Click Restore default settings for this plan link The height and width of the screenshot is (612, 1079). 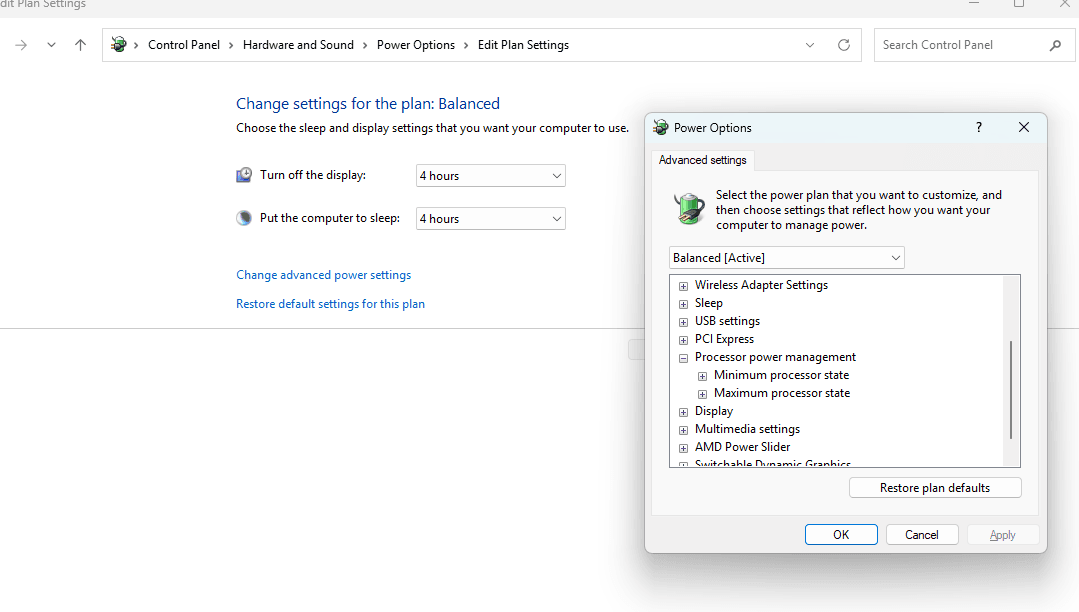[330, 304]
